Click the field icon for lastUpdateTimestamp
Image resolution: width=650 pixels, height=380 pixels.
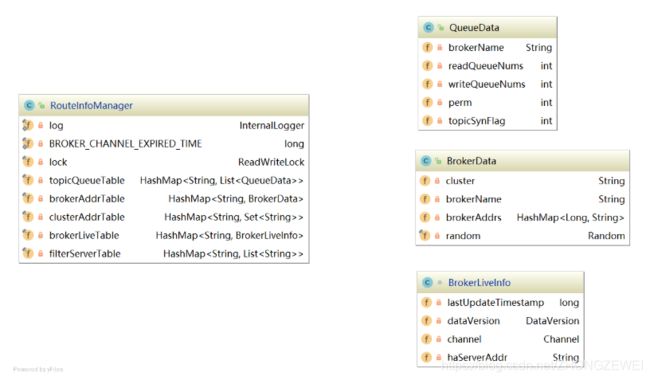[x=427, y=303]
